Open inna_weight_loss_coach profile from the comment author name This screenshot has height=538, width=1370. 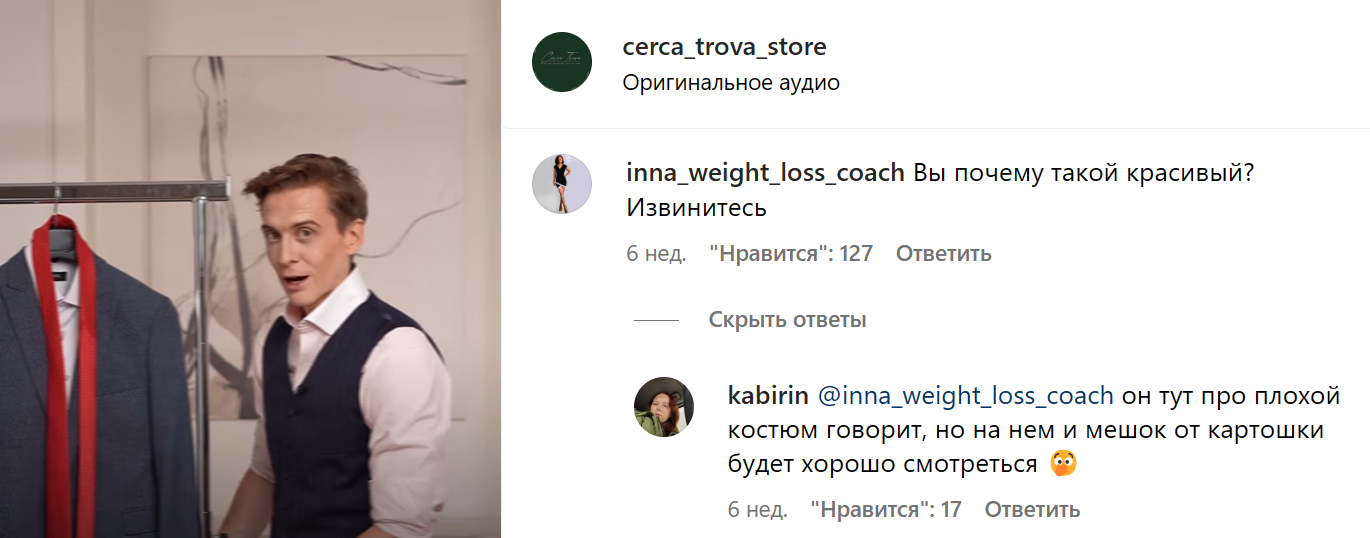[765, 173]
